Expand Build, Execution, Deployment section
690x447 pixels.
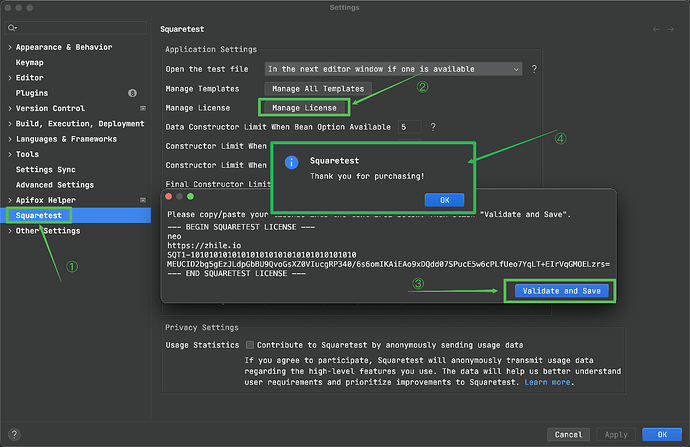pos(10,124)
